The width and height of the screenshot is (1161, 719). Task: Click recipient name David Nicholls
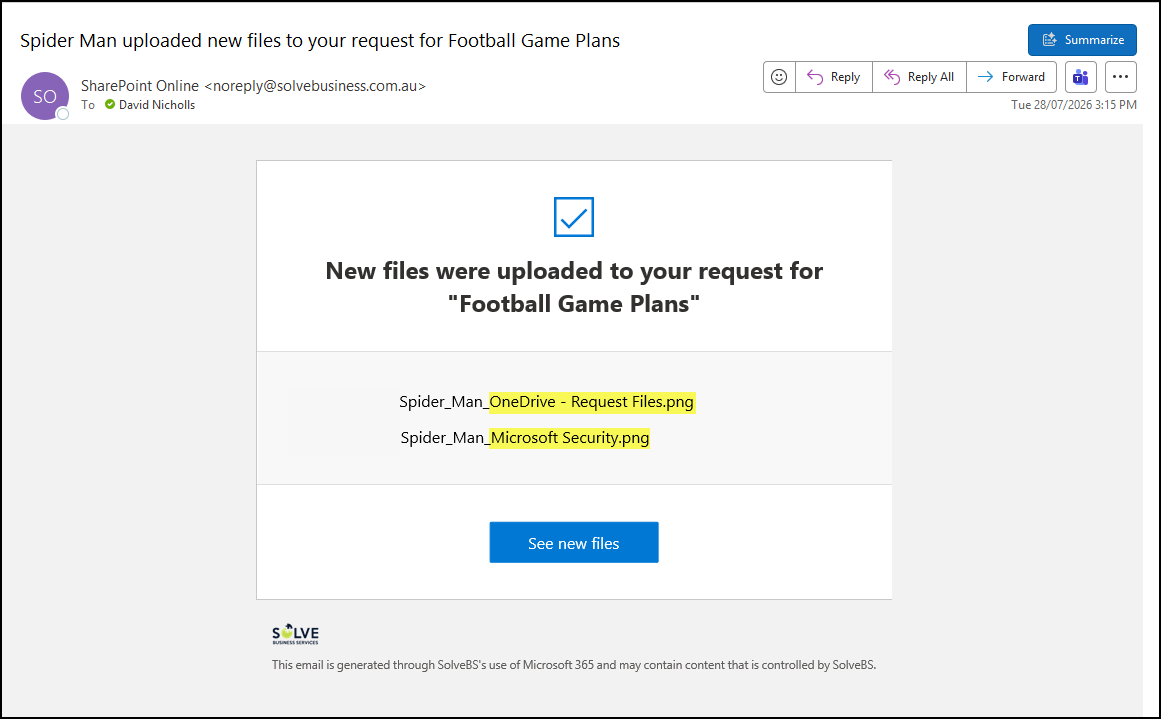point(157,105)
